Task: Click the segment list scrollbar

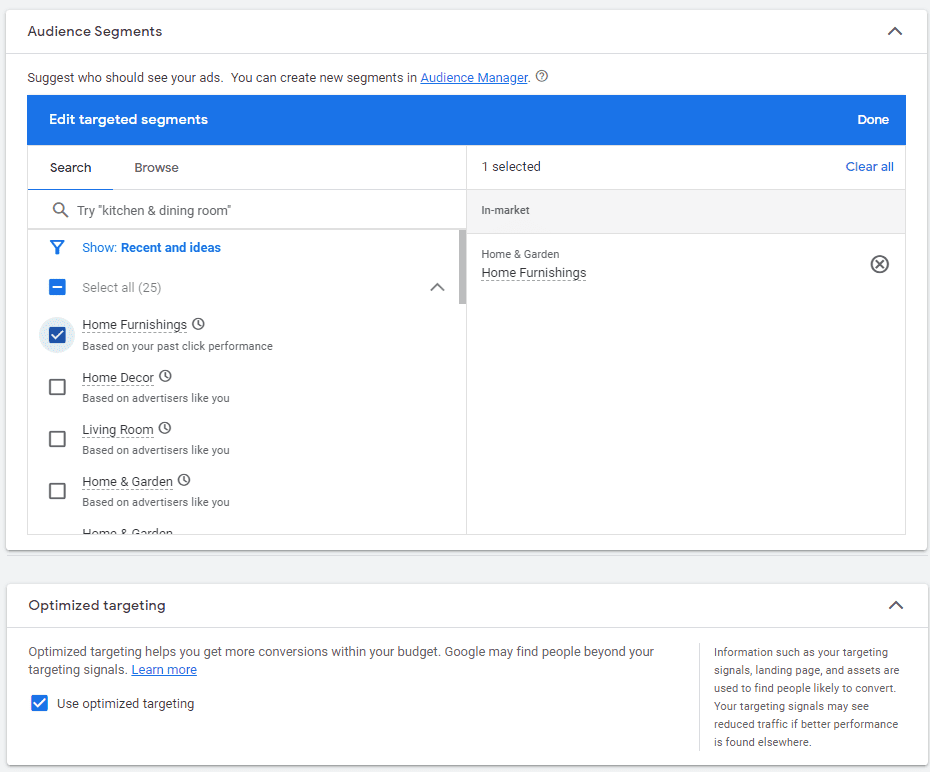Action: pyautogui.click(x=462, y=268)
